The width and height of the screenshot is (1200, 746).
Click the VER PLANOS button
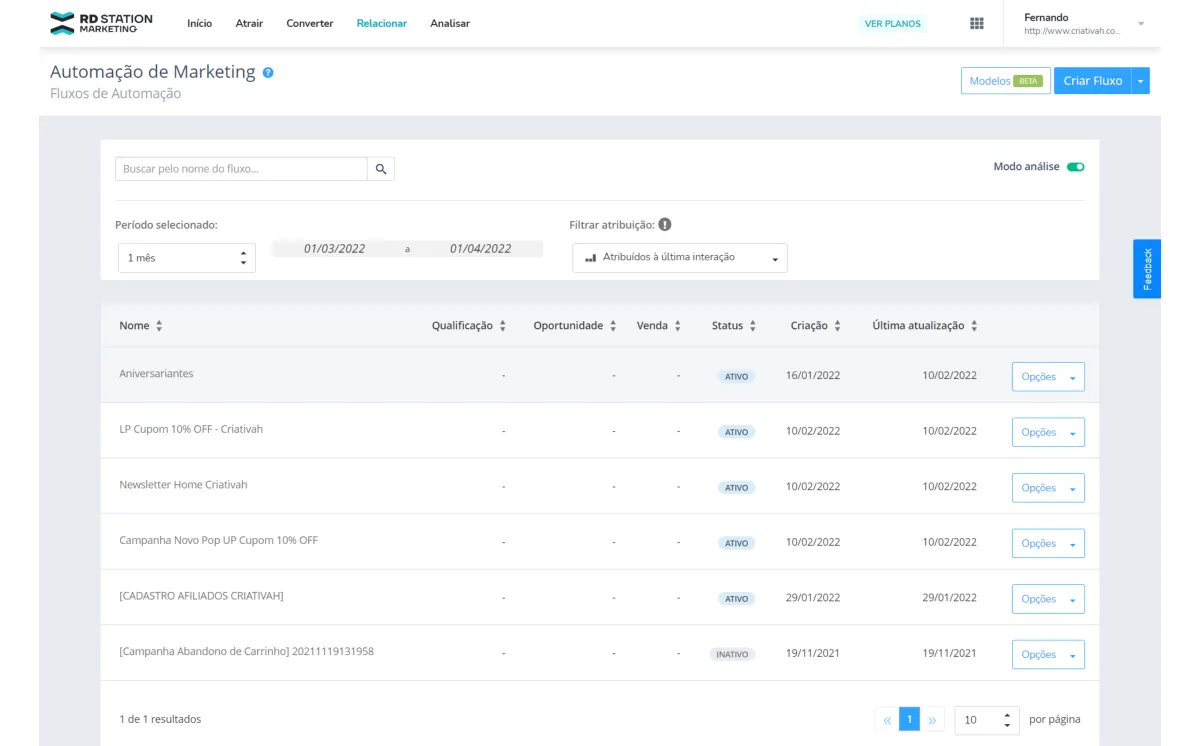coord(893,23)
